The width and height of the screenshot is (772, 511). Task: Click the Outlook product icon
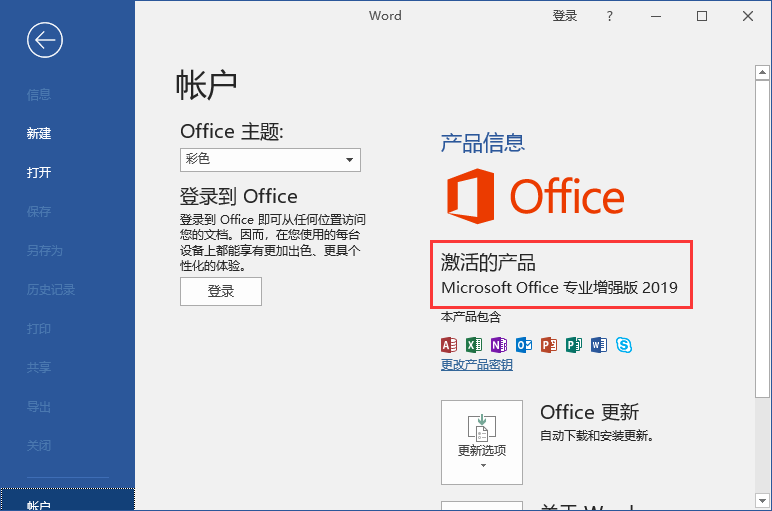tap(524, 345)
